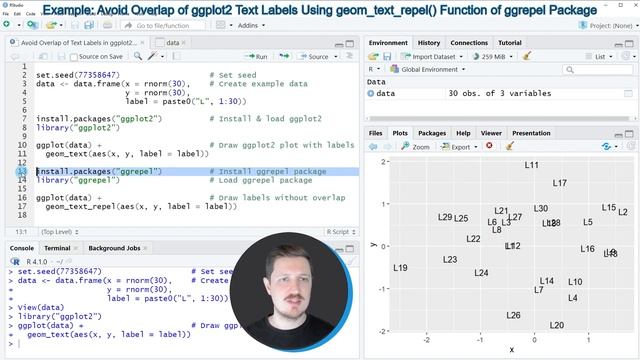Click the Zoom button in Plots pane

[415, 147]
